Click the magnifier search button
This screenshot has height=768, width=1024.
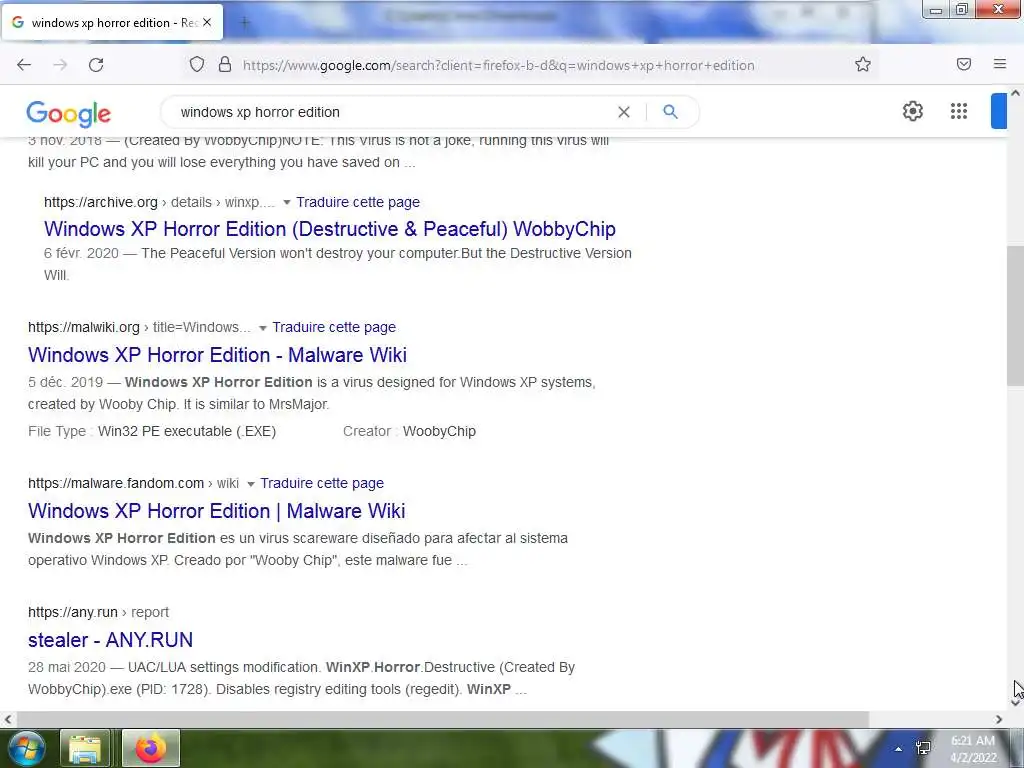click(670, 112)
